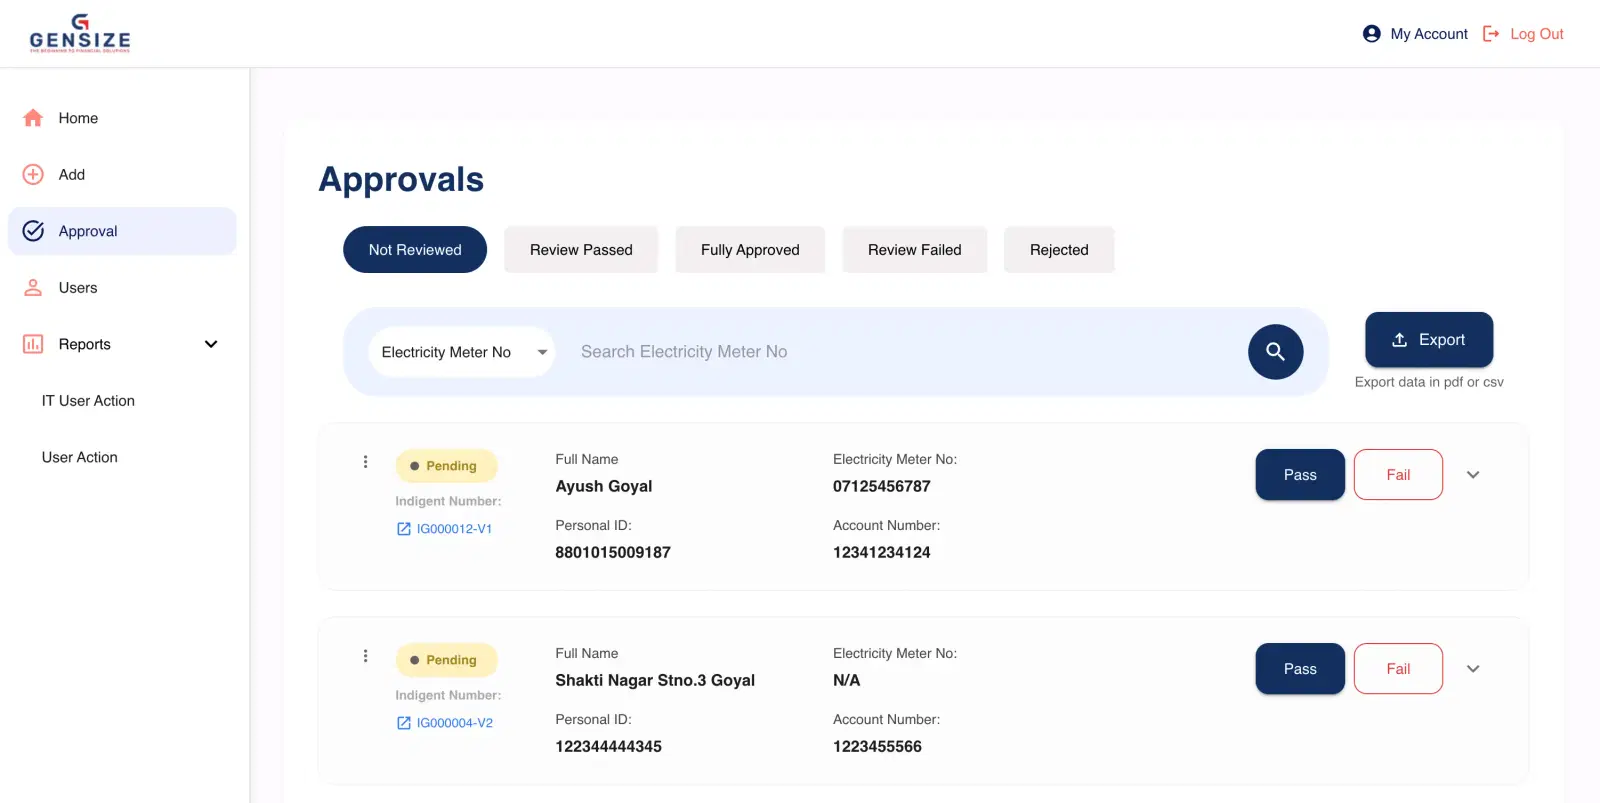This screenshot has height=803, width=1600.
Task: Click name 'Shakti Nagar Stno.3 Goyal'
Action: (x=655, y=681)
